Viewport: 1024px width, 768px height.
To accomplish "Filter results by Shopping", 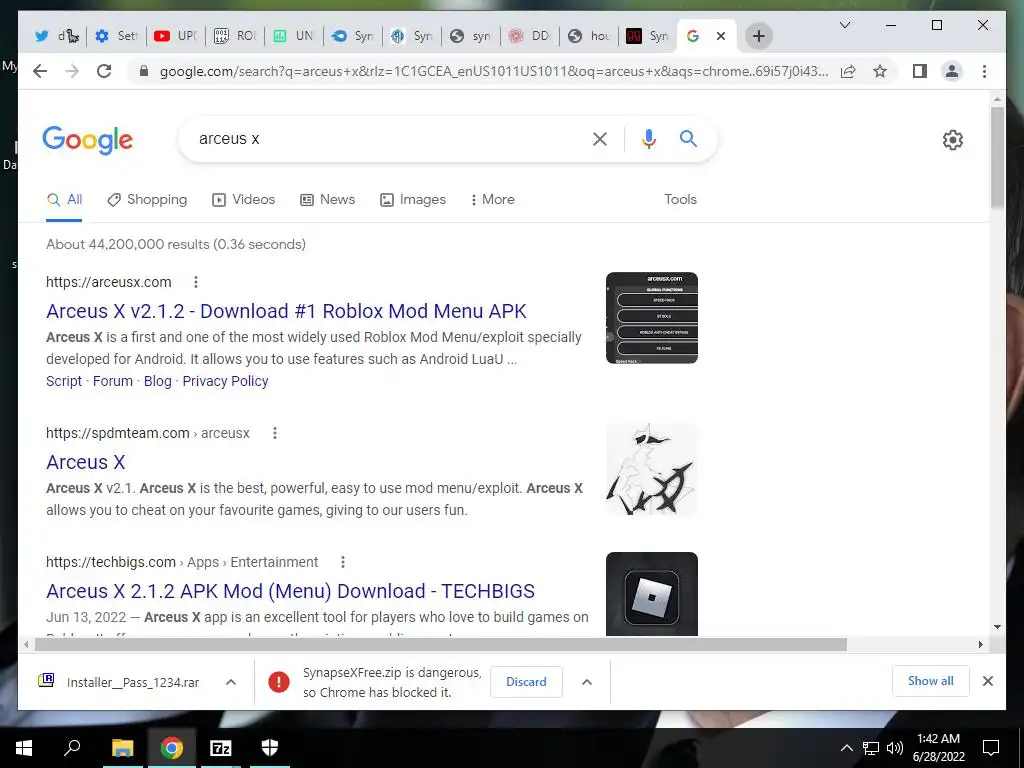I will click(147, 200).
